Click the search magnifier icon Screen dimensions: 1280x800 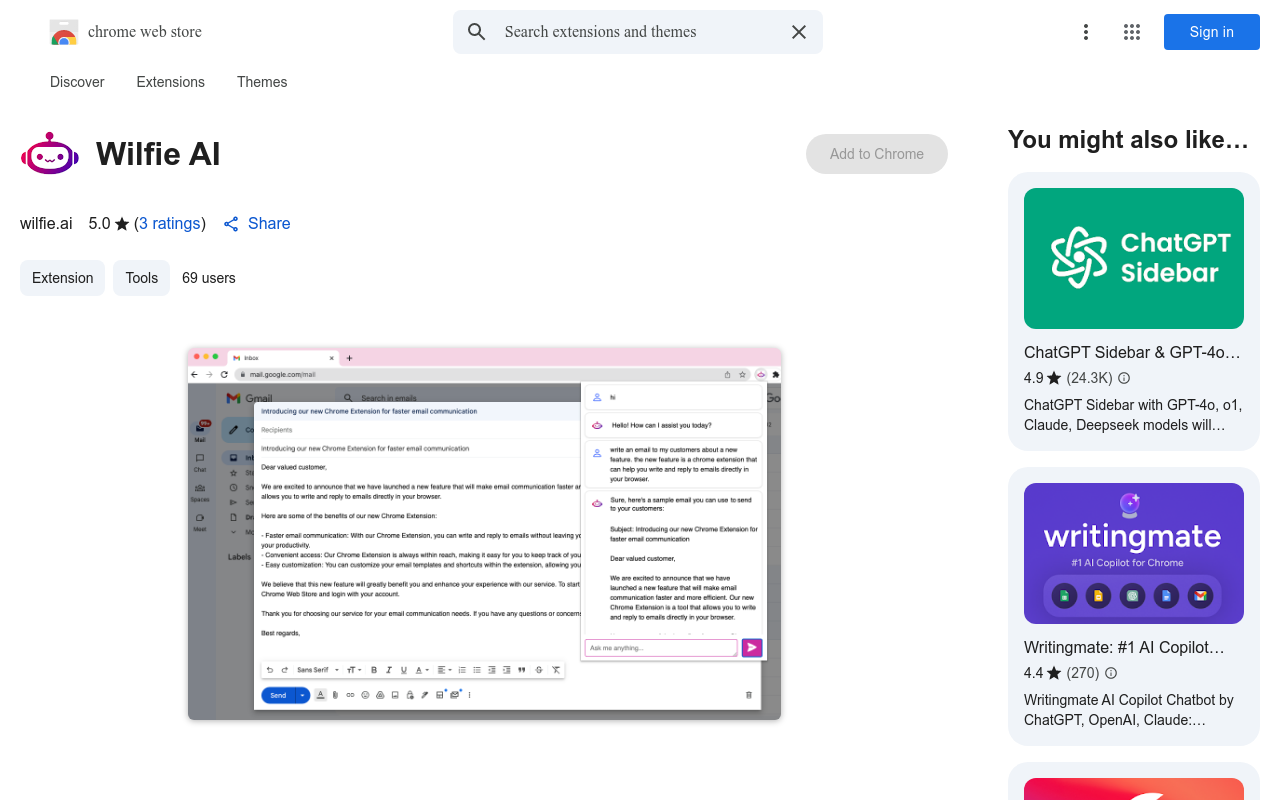click(x=477, y=32)
